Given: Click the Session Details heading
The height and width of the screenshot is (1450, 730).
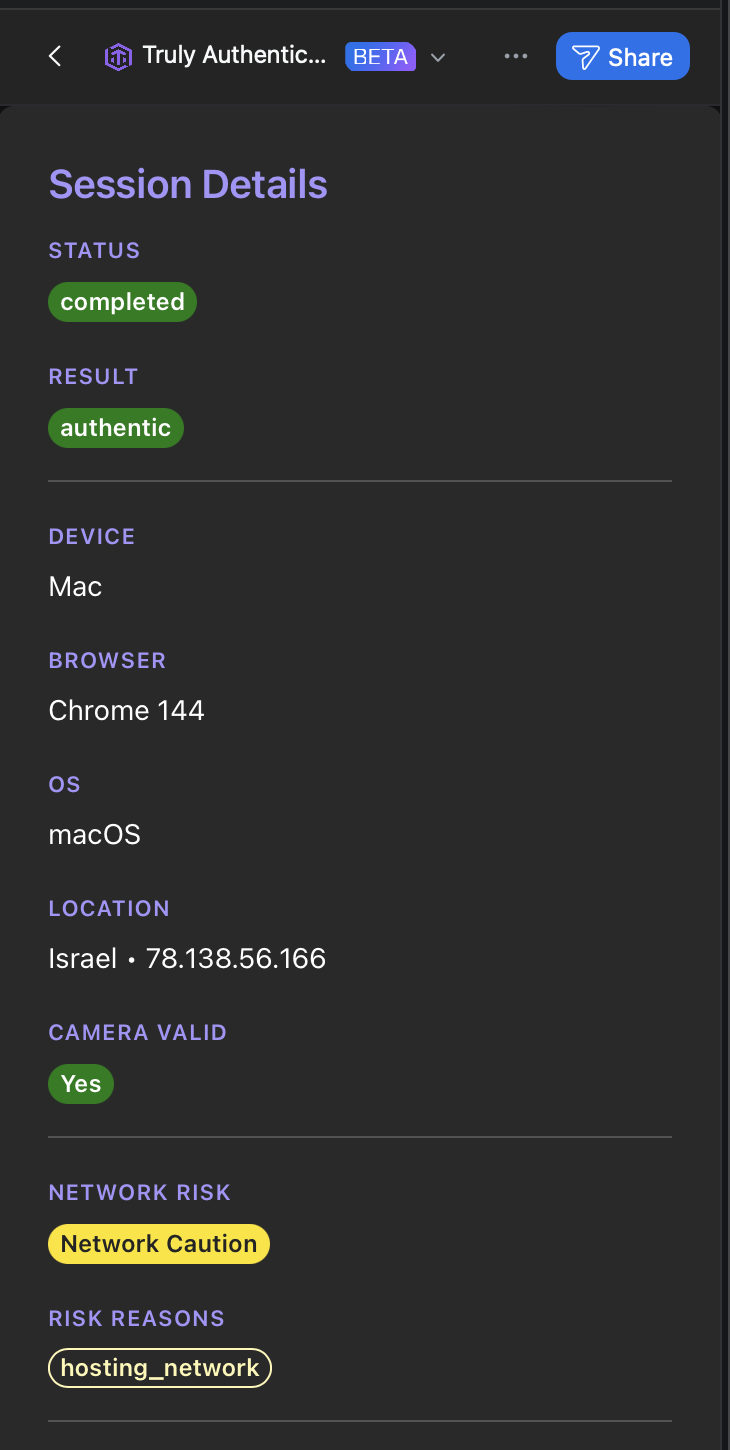Looking at the screenshot, I should point(188,185).
